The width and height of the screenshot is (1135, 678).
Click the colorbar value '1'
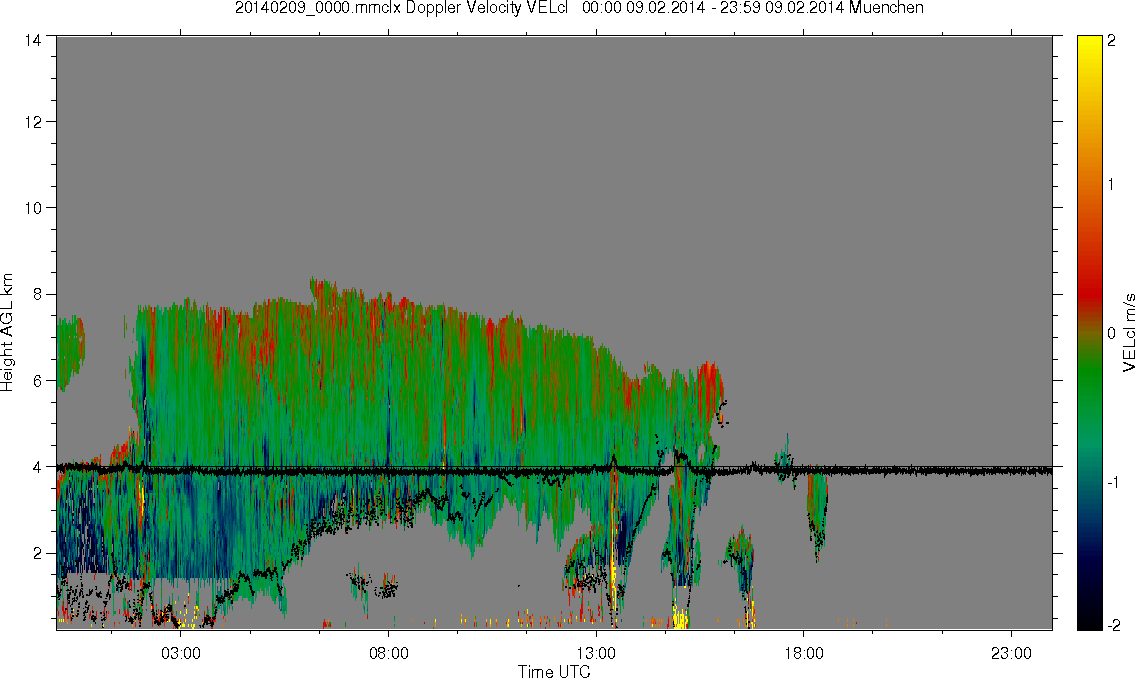click(x=1112, y=185)
